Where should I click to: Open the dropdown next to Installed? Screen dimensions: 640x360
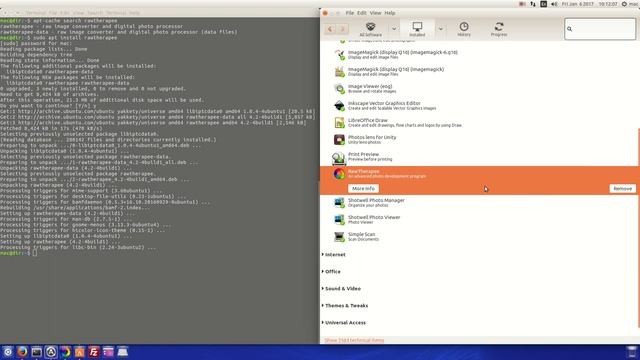pyautogui.click(x=440, y=29)
